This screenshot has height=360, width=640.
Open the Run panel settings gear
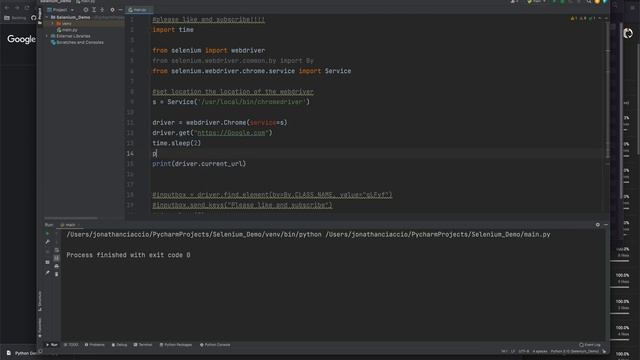click(598, 225)
